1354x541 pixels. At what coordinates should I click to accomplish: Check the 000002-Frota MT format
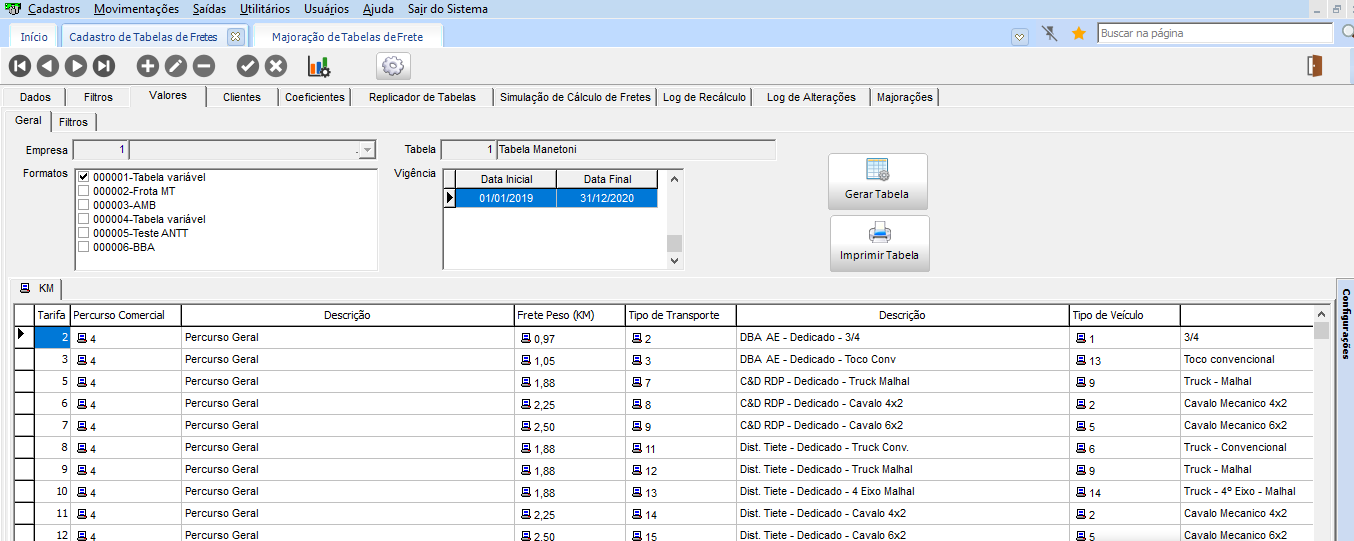pyautogui.click(x=84, y=191)
